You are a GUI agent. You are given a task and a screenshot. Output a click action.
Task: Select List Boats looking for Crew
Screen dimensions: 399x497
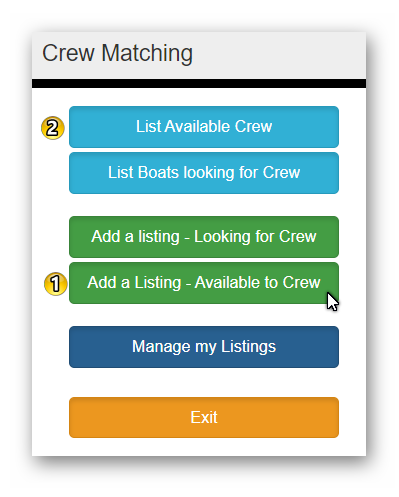pyautogui.click(x=204, y=173)
